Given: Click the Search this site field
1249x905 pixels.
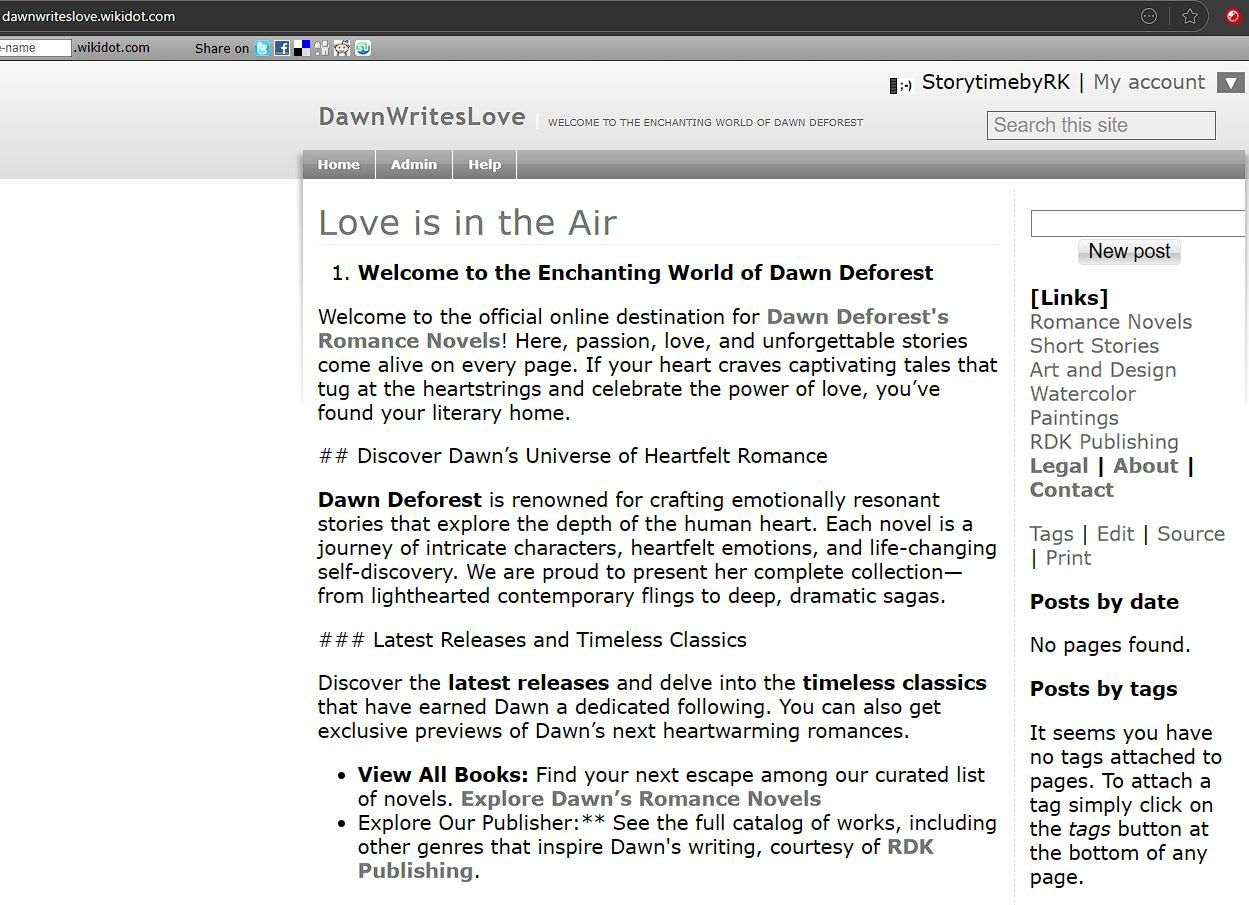Looking at the screenshot, I should 1100,125.
